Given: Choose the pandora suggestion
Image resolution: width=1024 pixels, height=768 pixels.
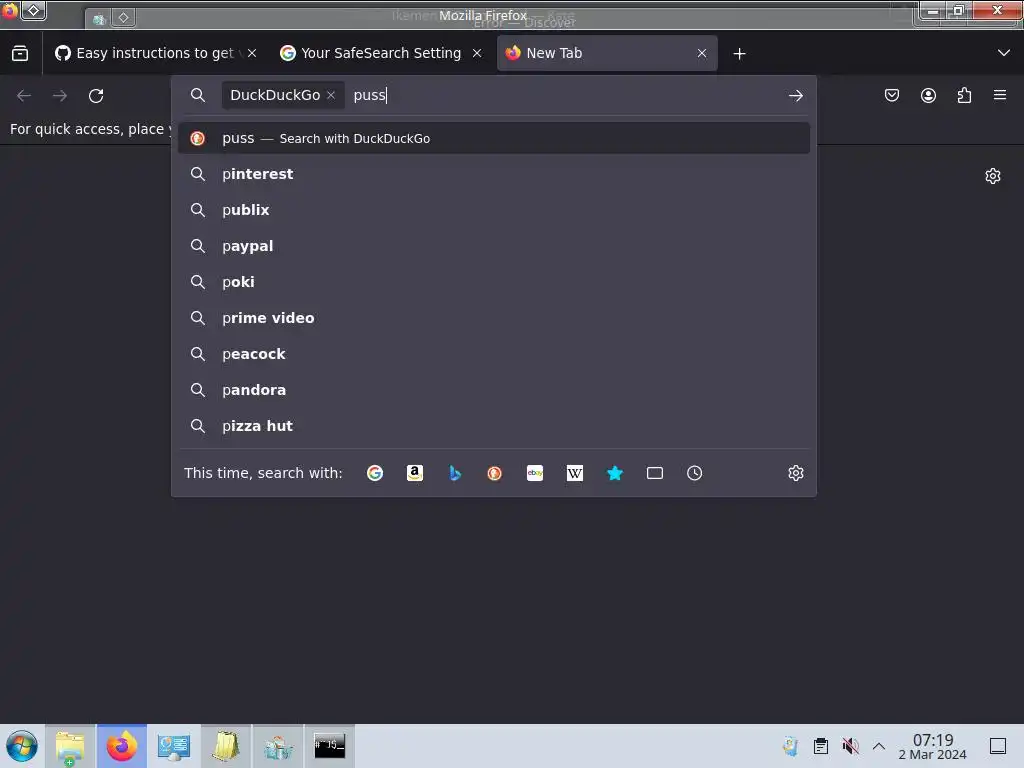Looking at the screenshot, I should coord(494,390).
